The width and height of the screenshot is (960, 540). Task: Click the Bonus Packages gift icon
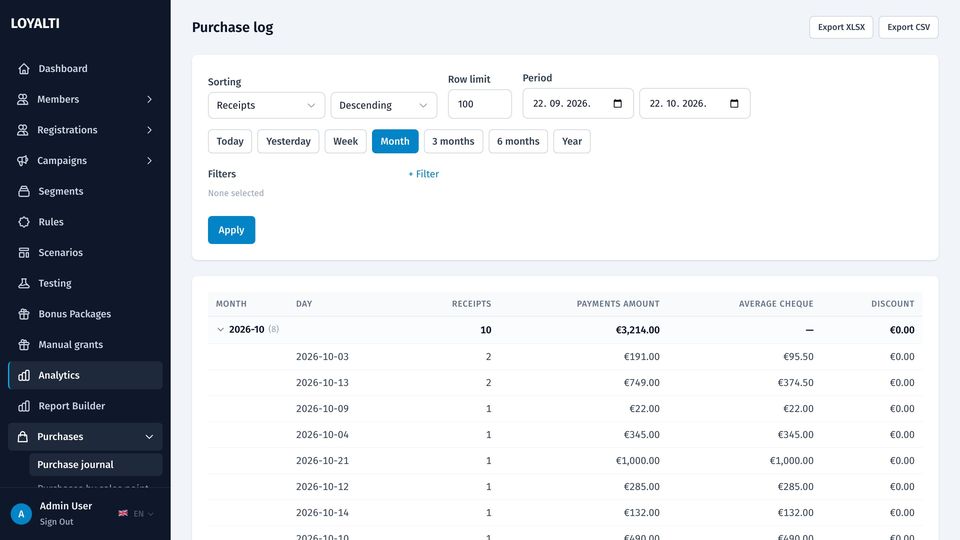click(24, 313)
